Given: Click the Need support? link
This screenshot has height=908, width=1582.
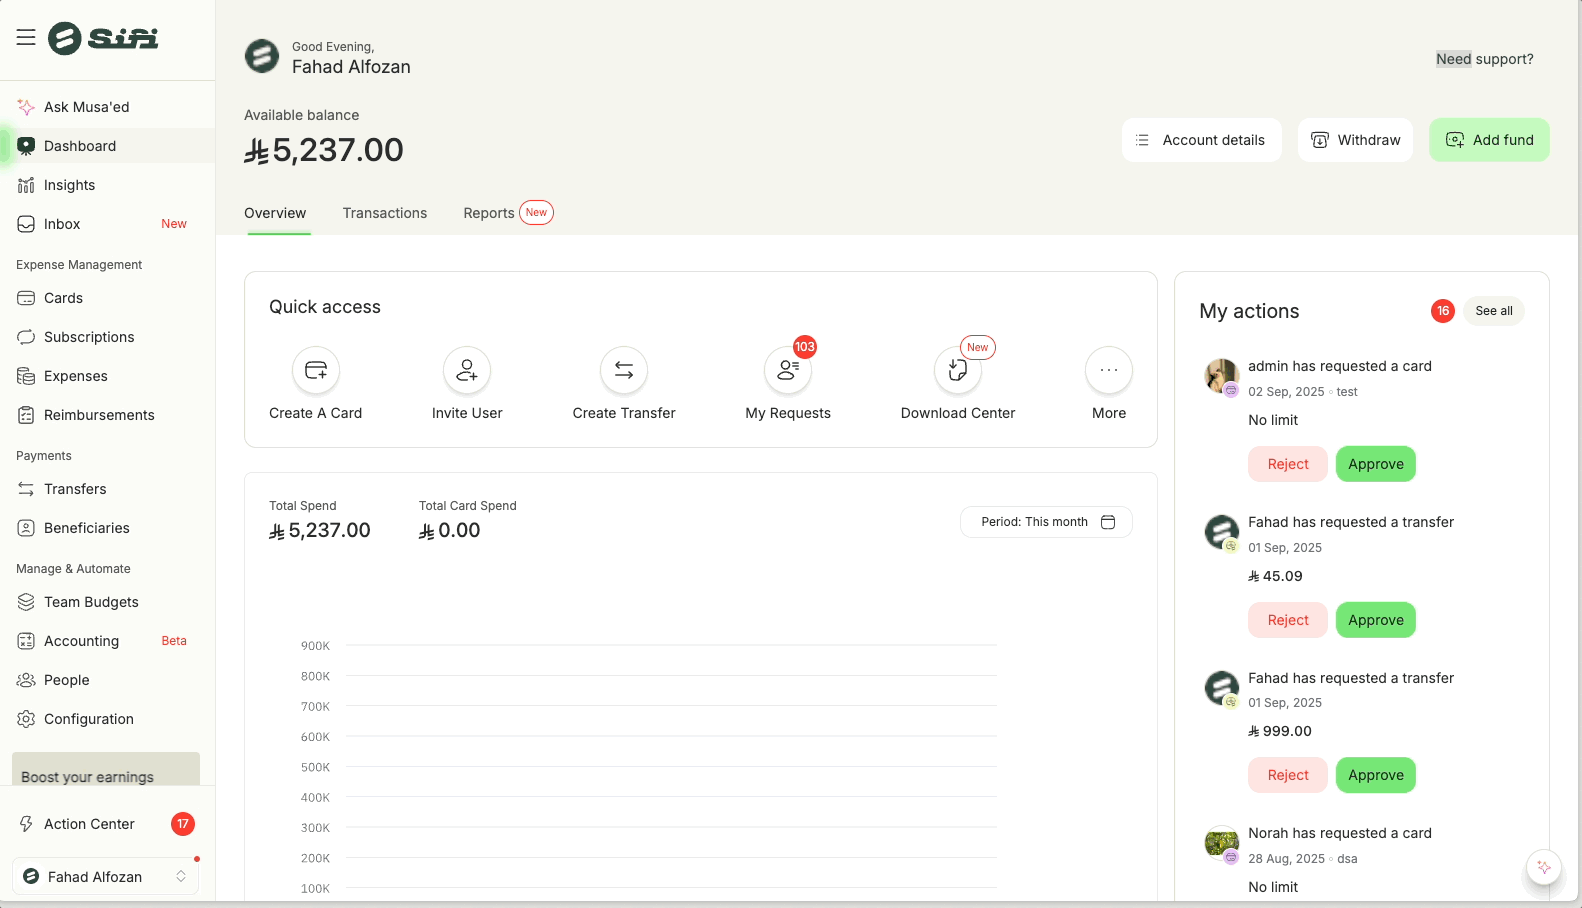Looking at the screenshot, I should pyautogui.click(x=1484, y=59).
